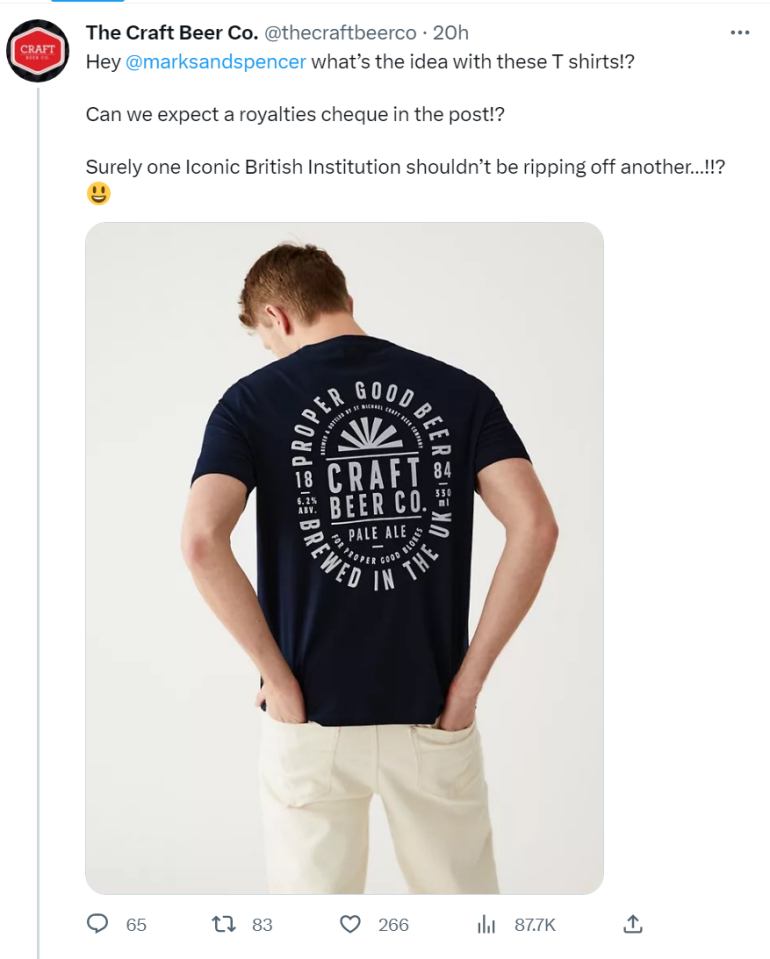Click the reply count 65
Viewport: 770px width, 959px height.
136,925
